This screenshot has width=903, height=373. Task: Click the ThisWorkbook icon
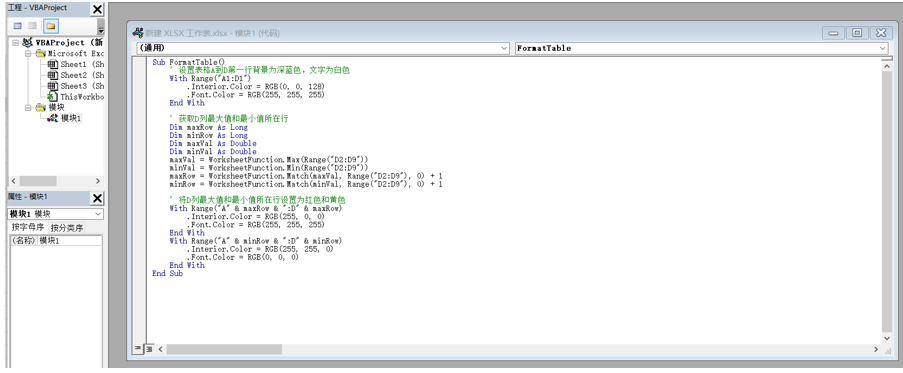[x=52, y=97]
